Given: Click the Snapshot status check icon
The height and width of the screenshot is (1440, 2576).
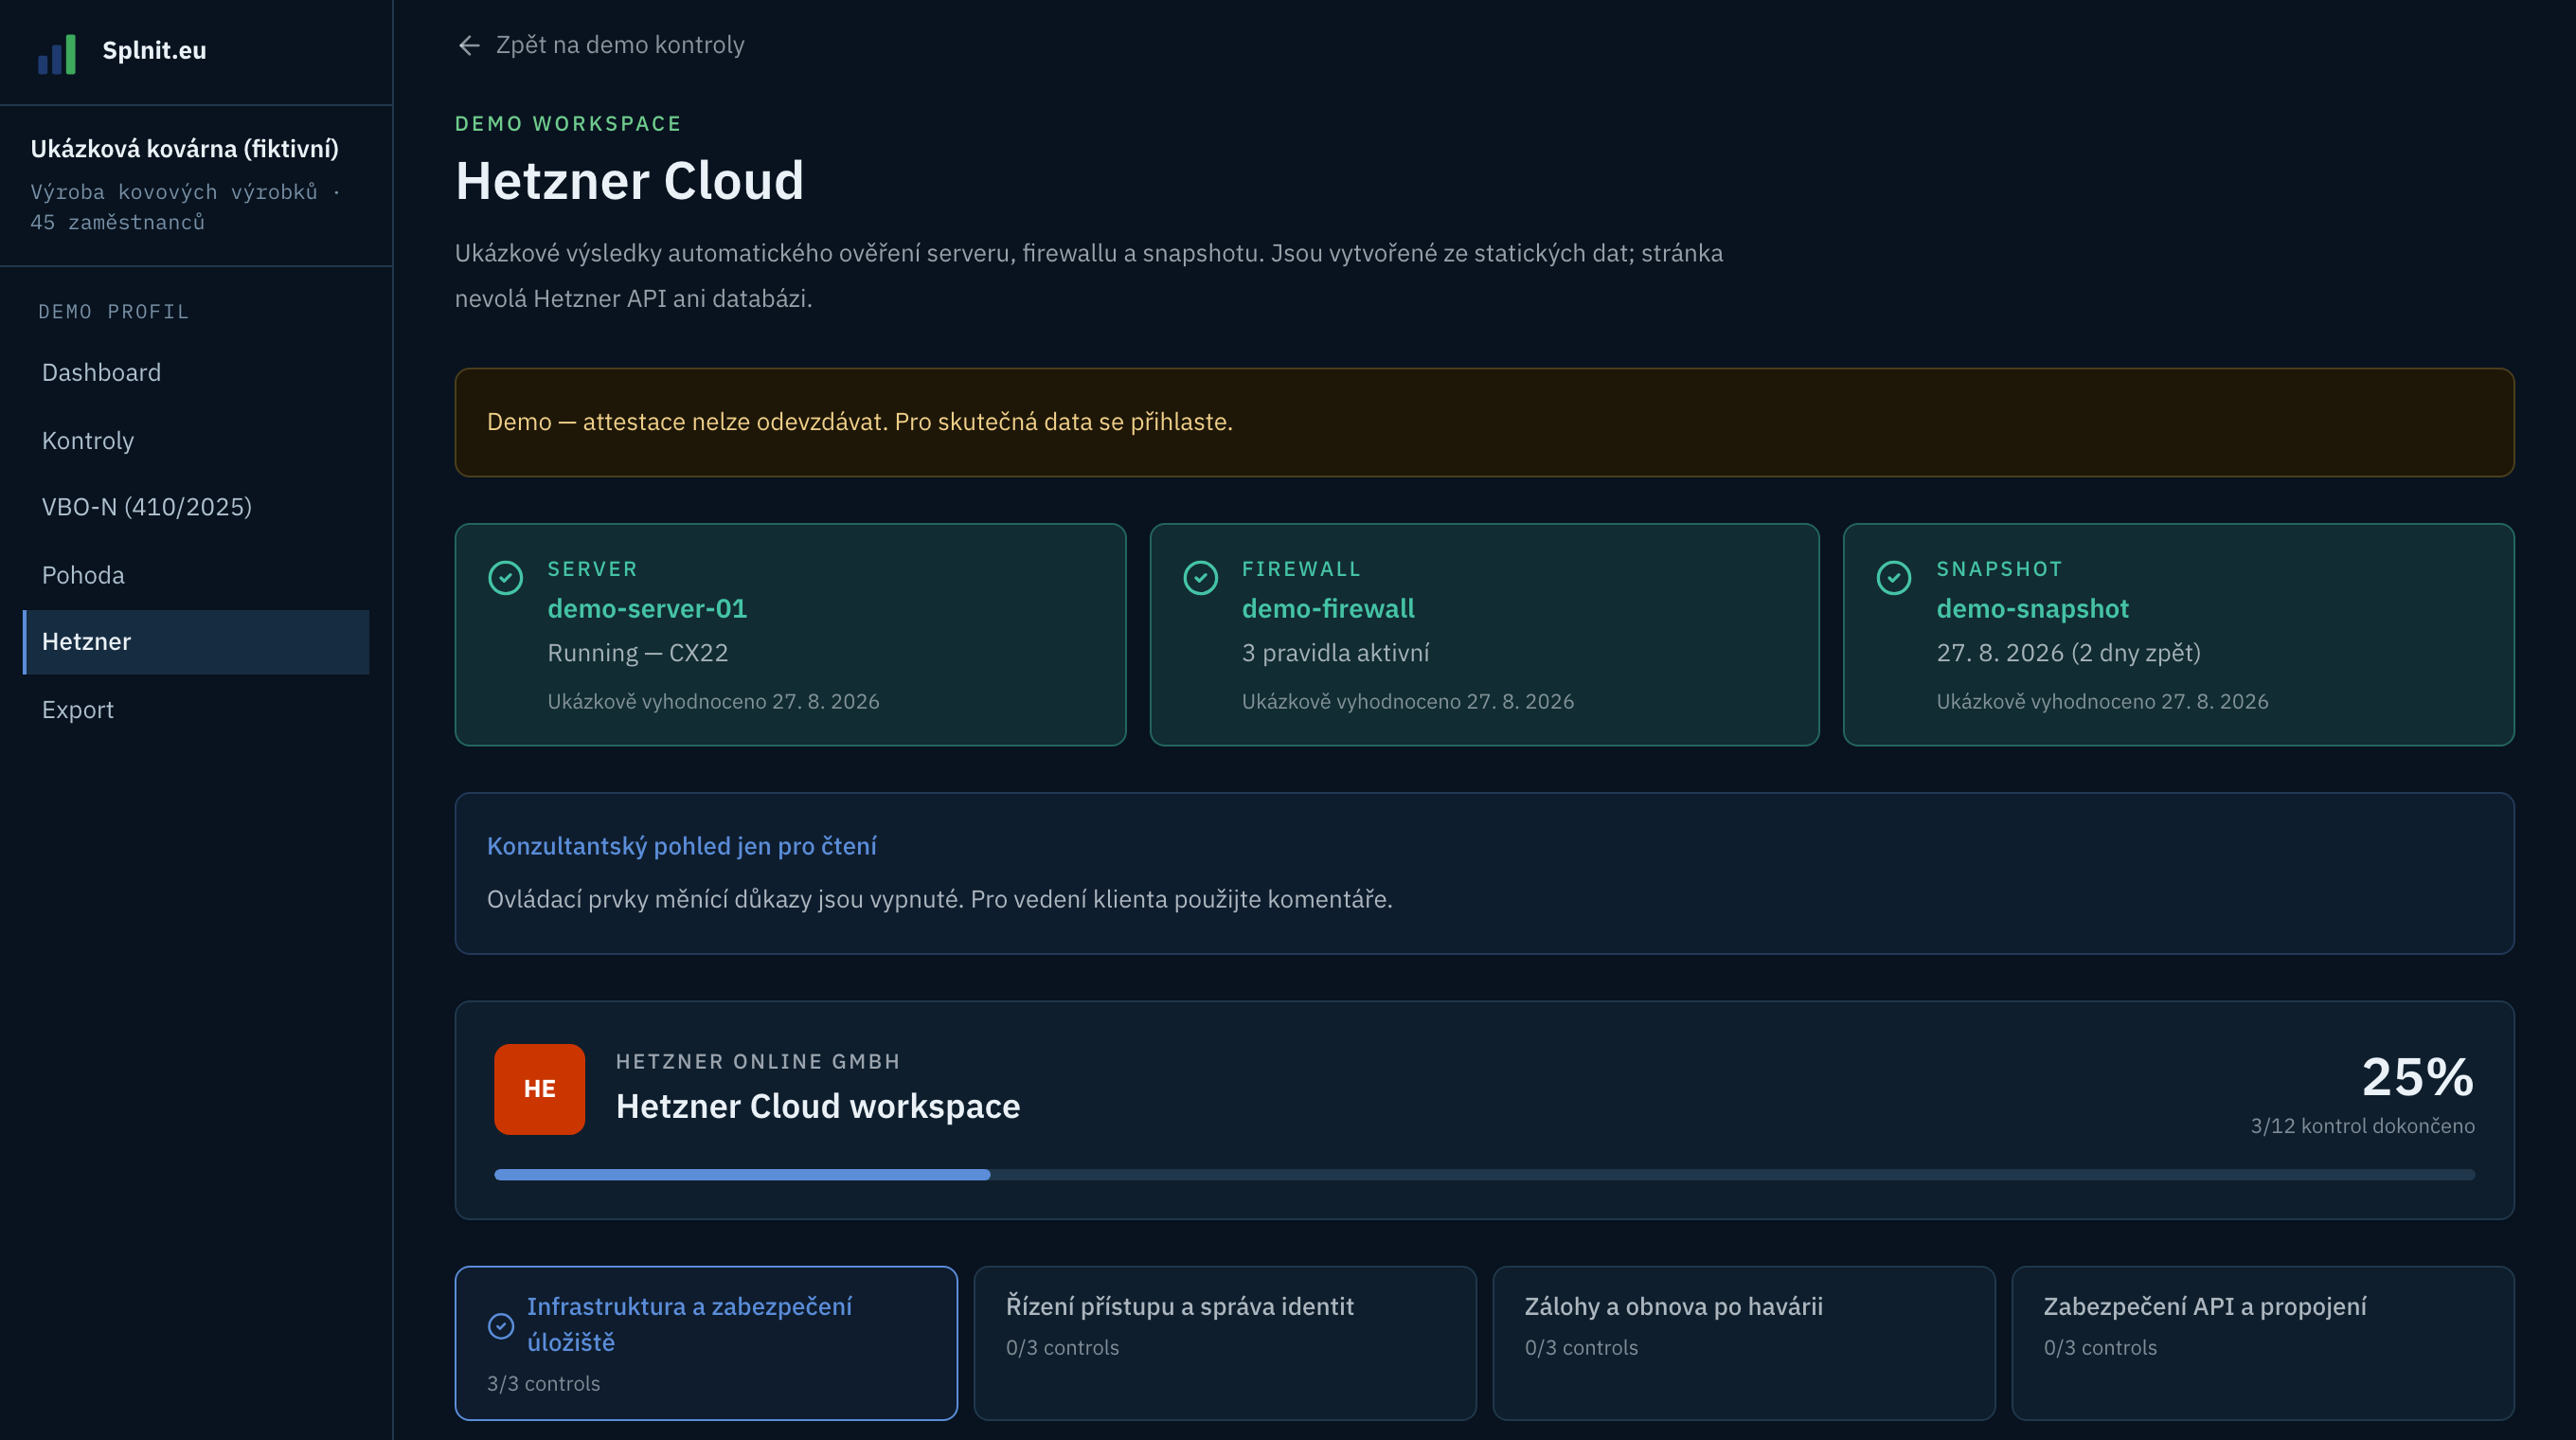Looking at the screenshot, I should (1893, 577).
